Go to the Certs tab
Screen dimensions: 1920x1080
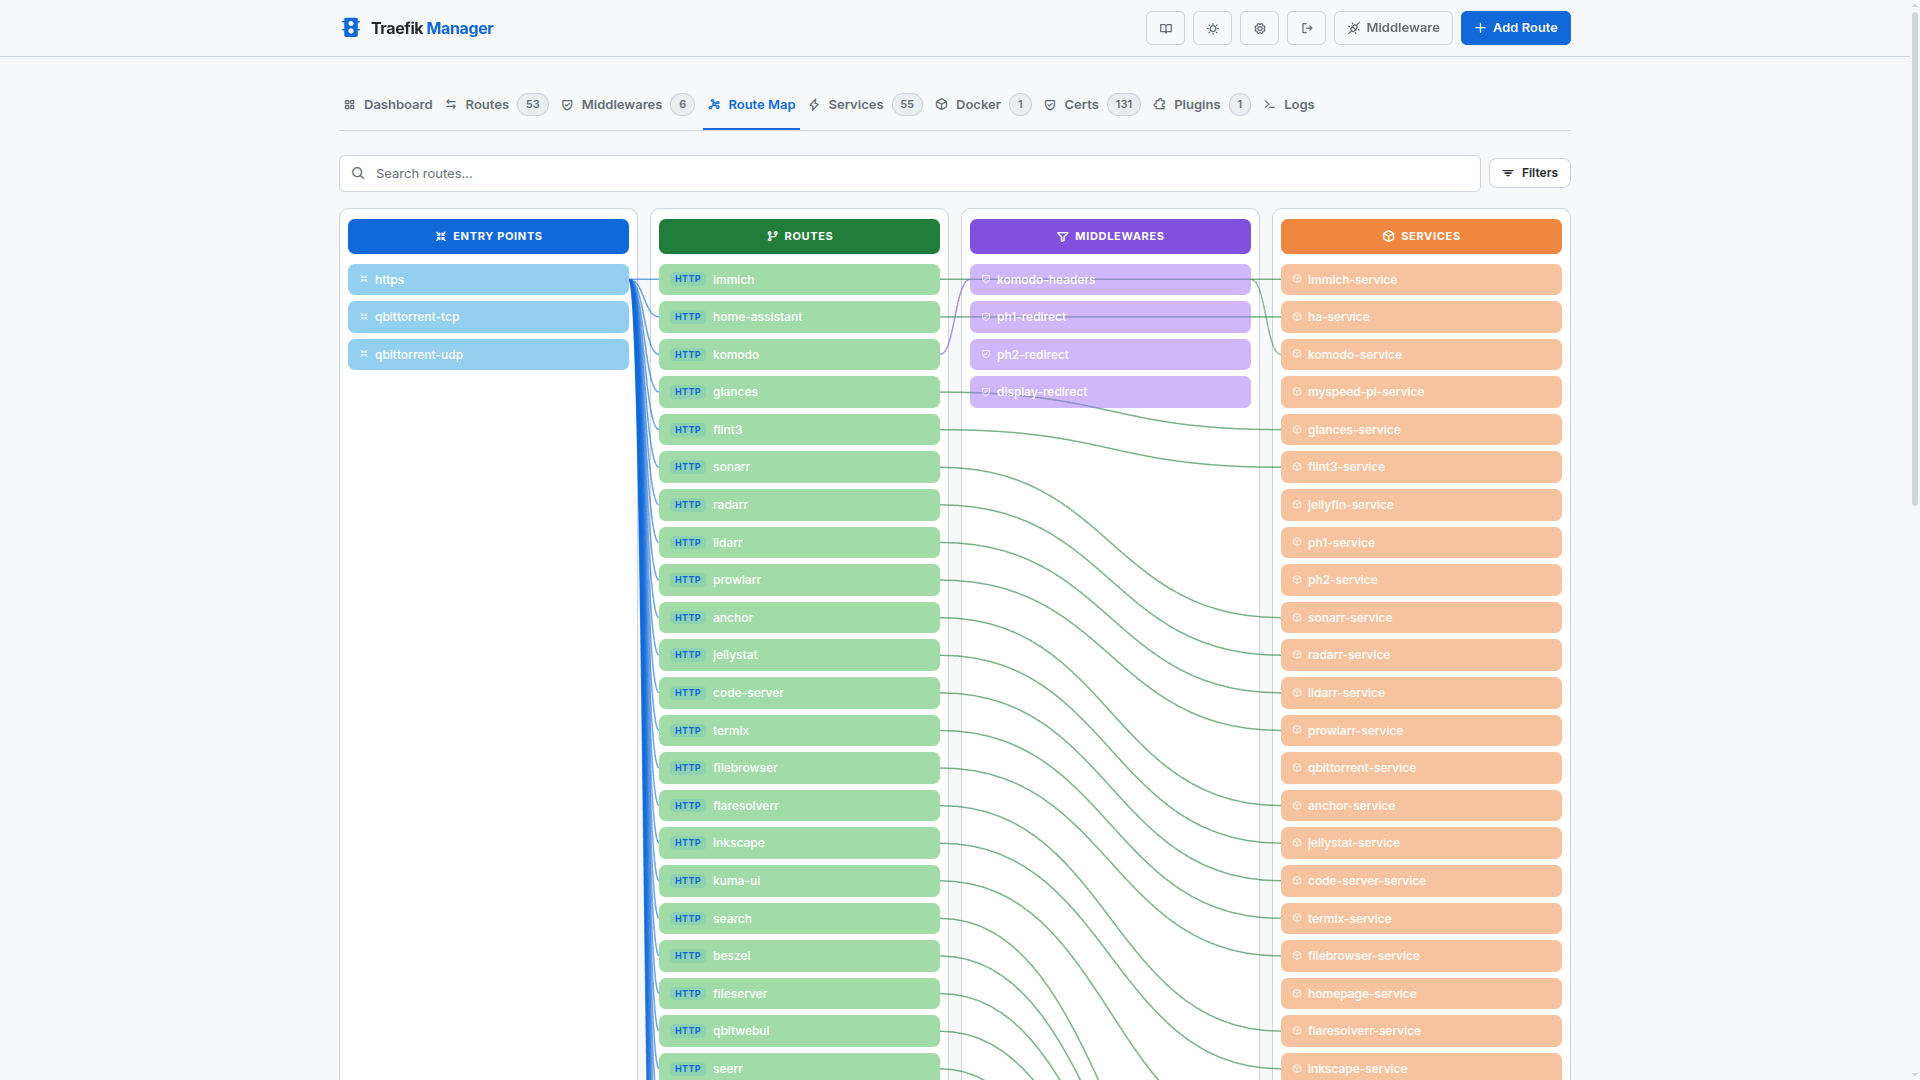pyautogui.click(x=1080, y=105)
